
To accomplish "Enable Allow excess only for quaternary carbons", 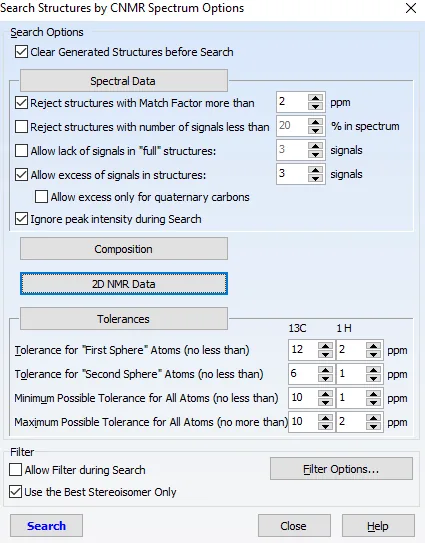I will click(x=41, y=197).
